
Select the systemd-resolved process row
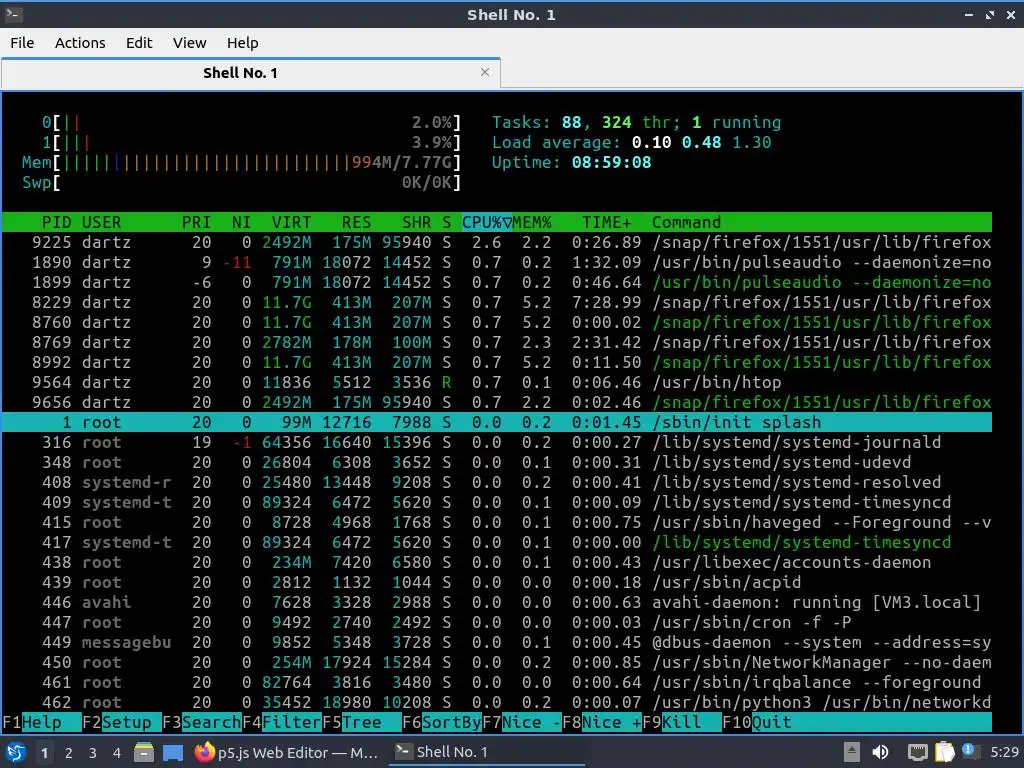[x=497, y=482]
